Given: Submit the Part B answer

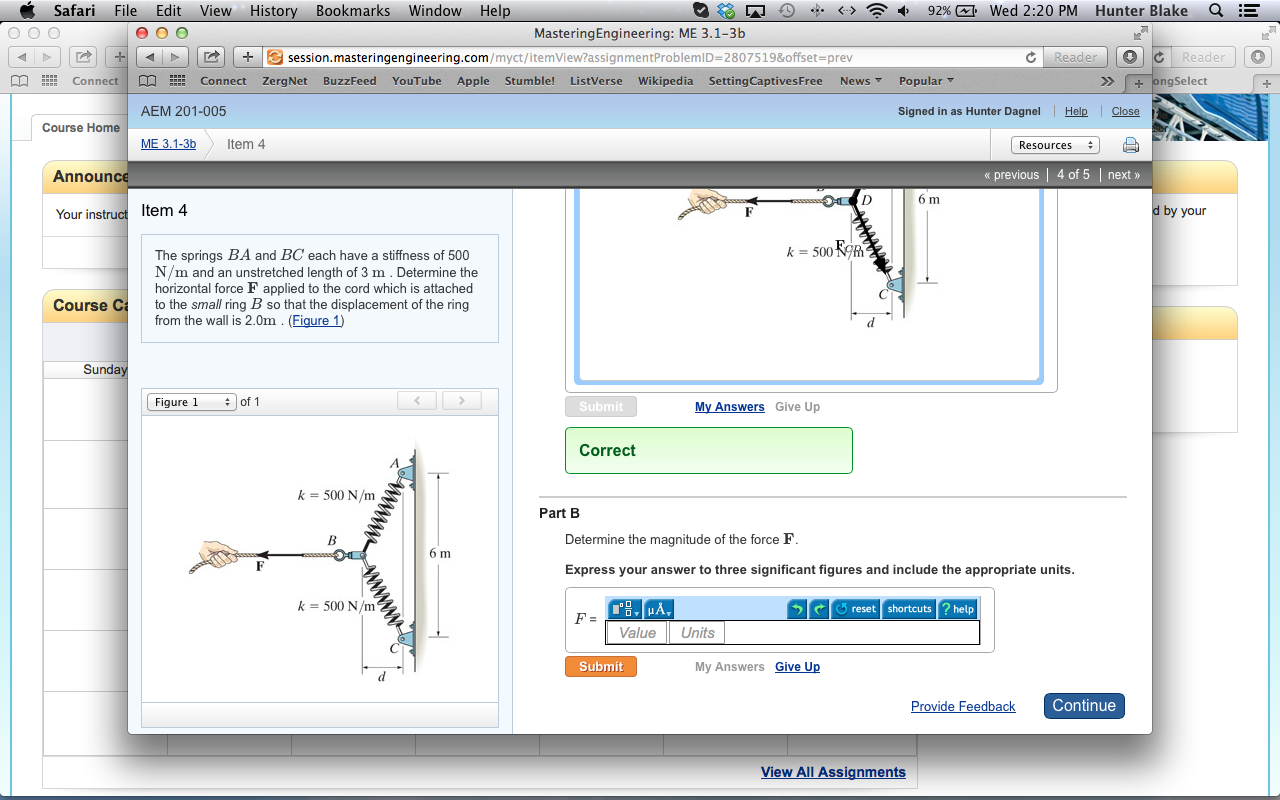Looking at the screenshot, I should click(601, 667).
